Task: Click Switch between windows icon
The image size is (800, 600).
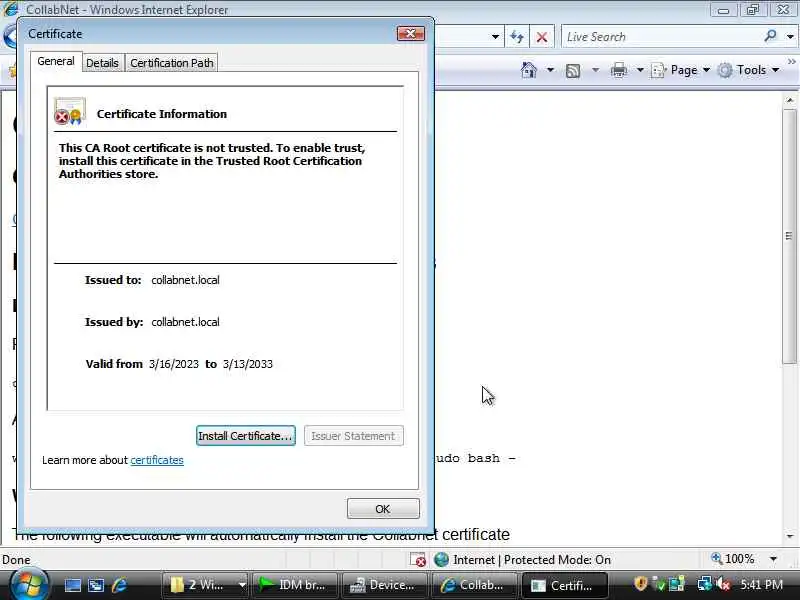Action: (x=96, y=585)
